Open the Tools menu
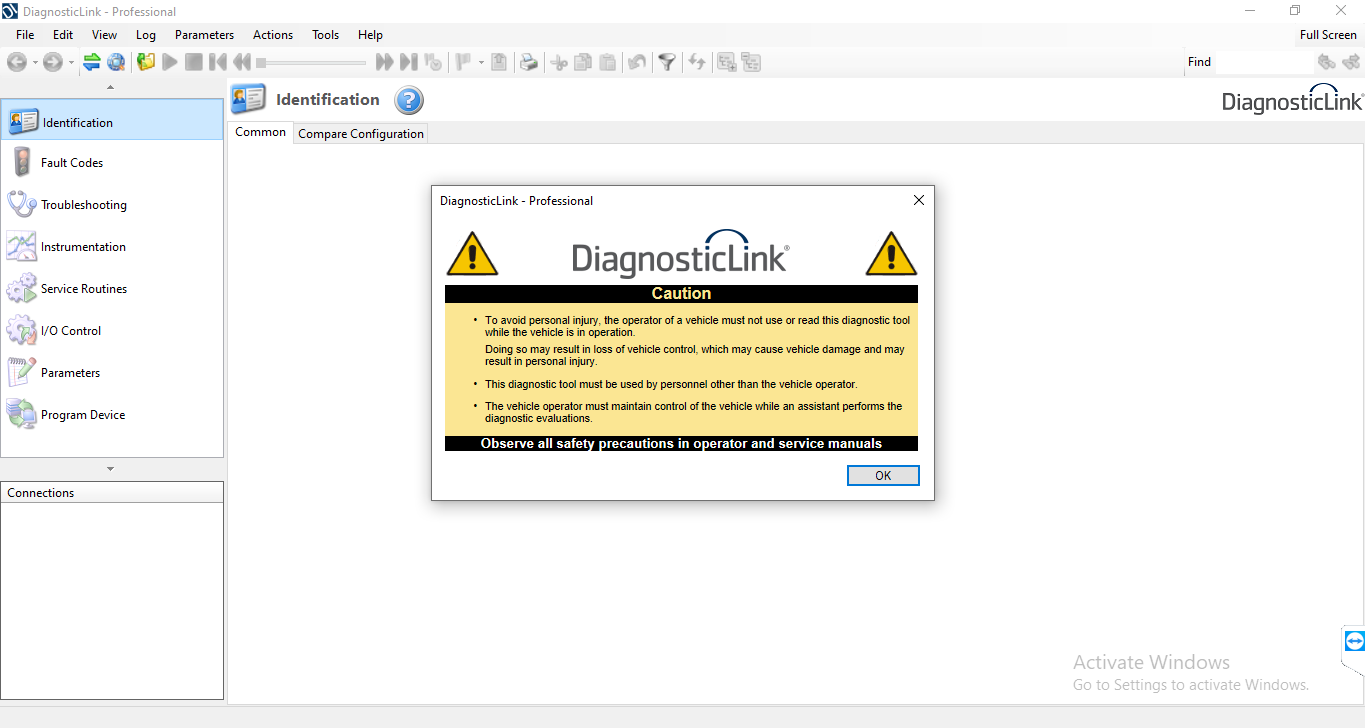 (325, 34)
